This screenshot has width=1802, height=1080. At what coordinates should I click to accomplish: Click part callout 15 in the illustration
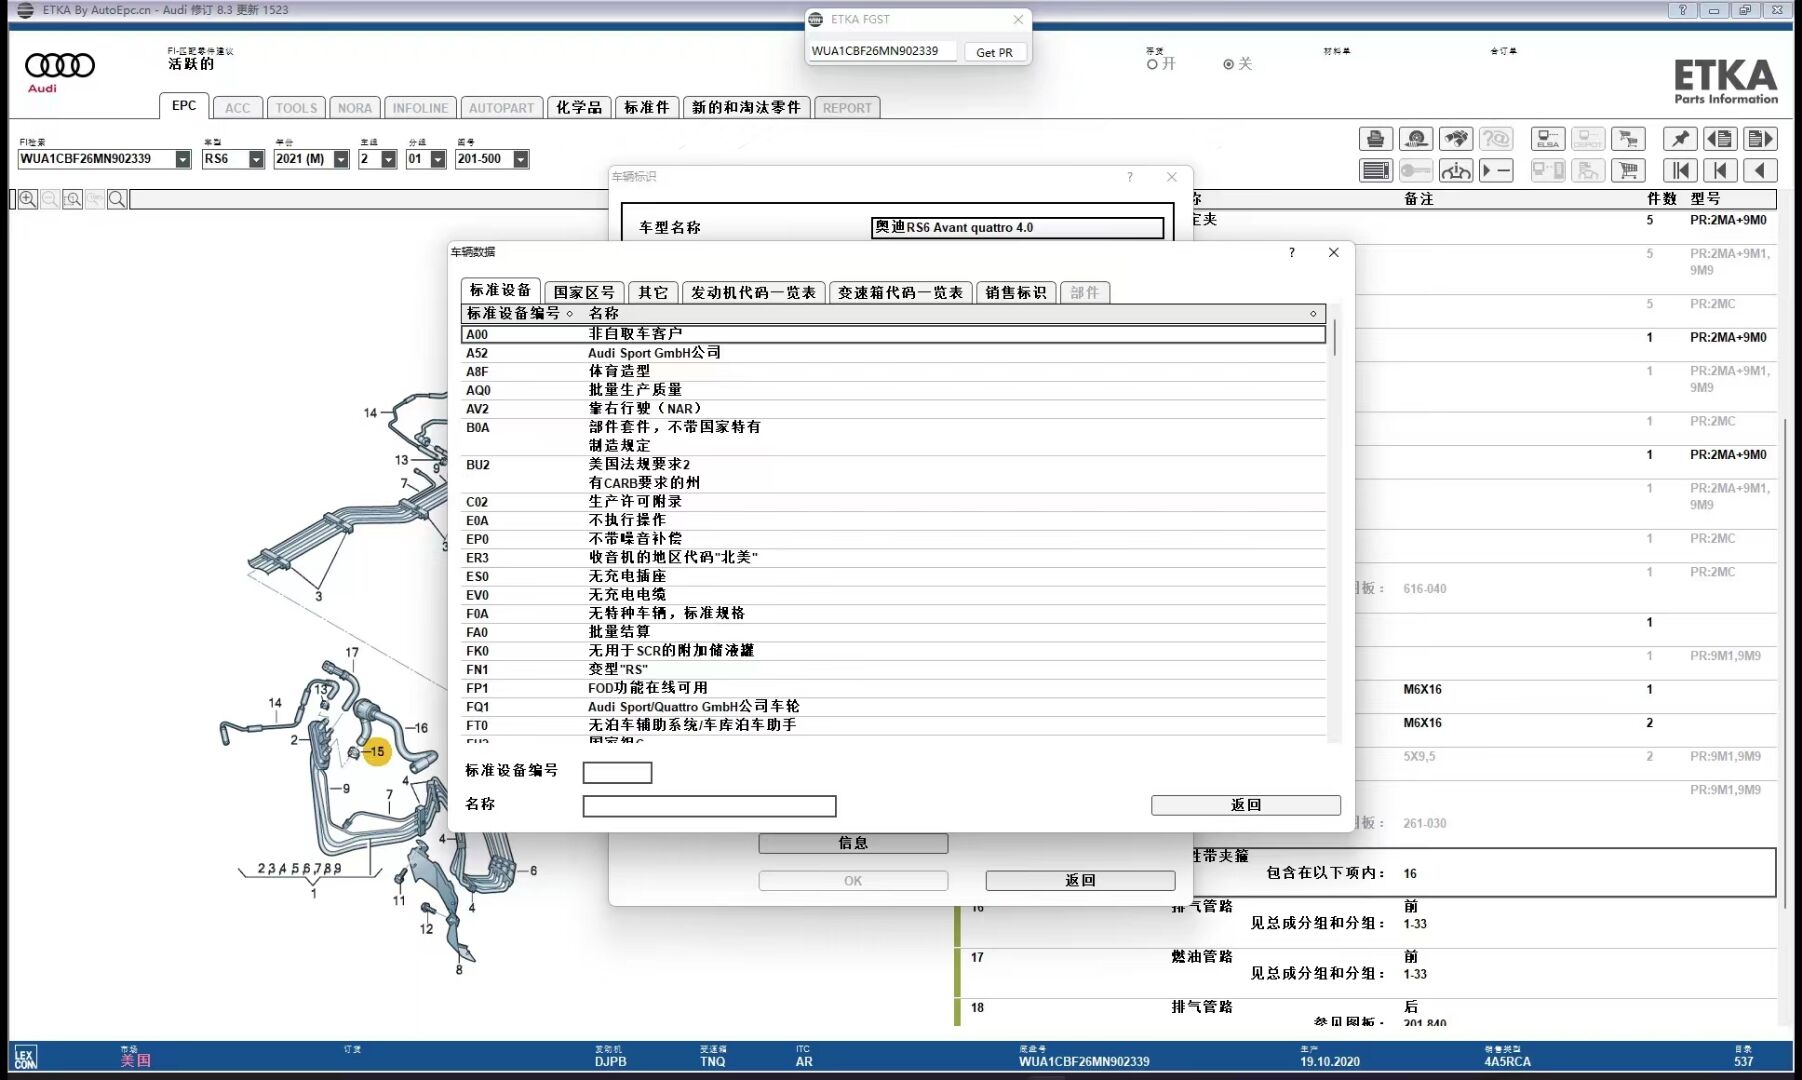[x=376, y=751]
